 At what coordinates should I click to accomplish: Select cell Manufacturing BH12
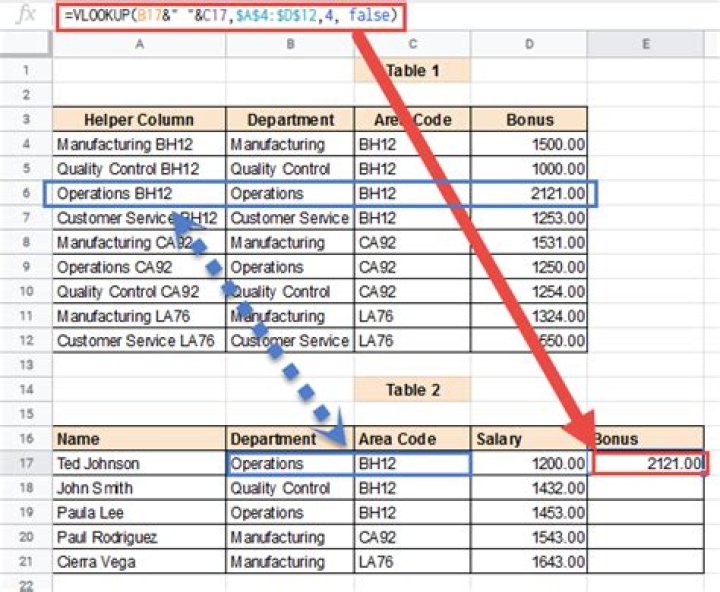139,144
